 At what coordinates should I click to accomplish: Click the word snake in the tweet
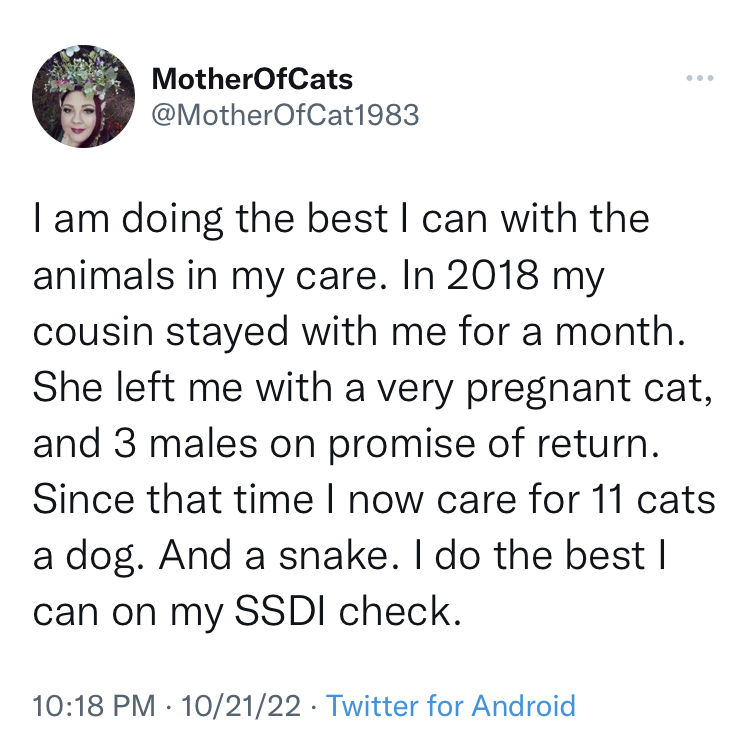333,555
